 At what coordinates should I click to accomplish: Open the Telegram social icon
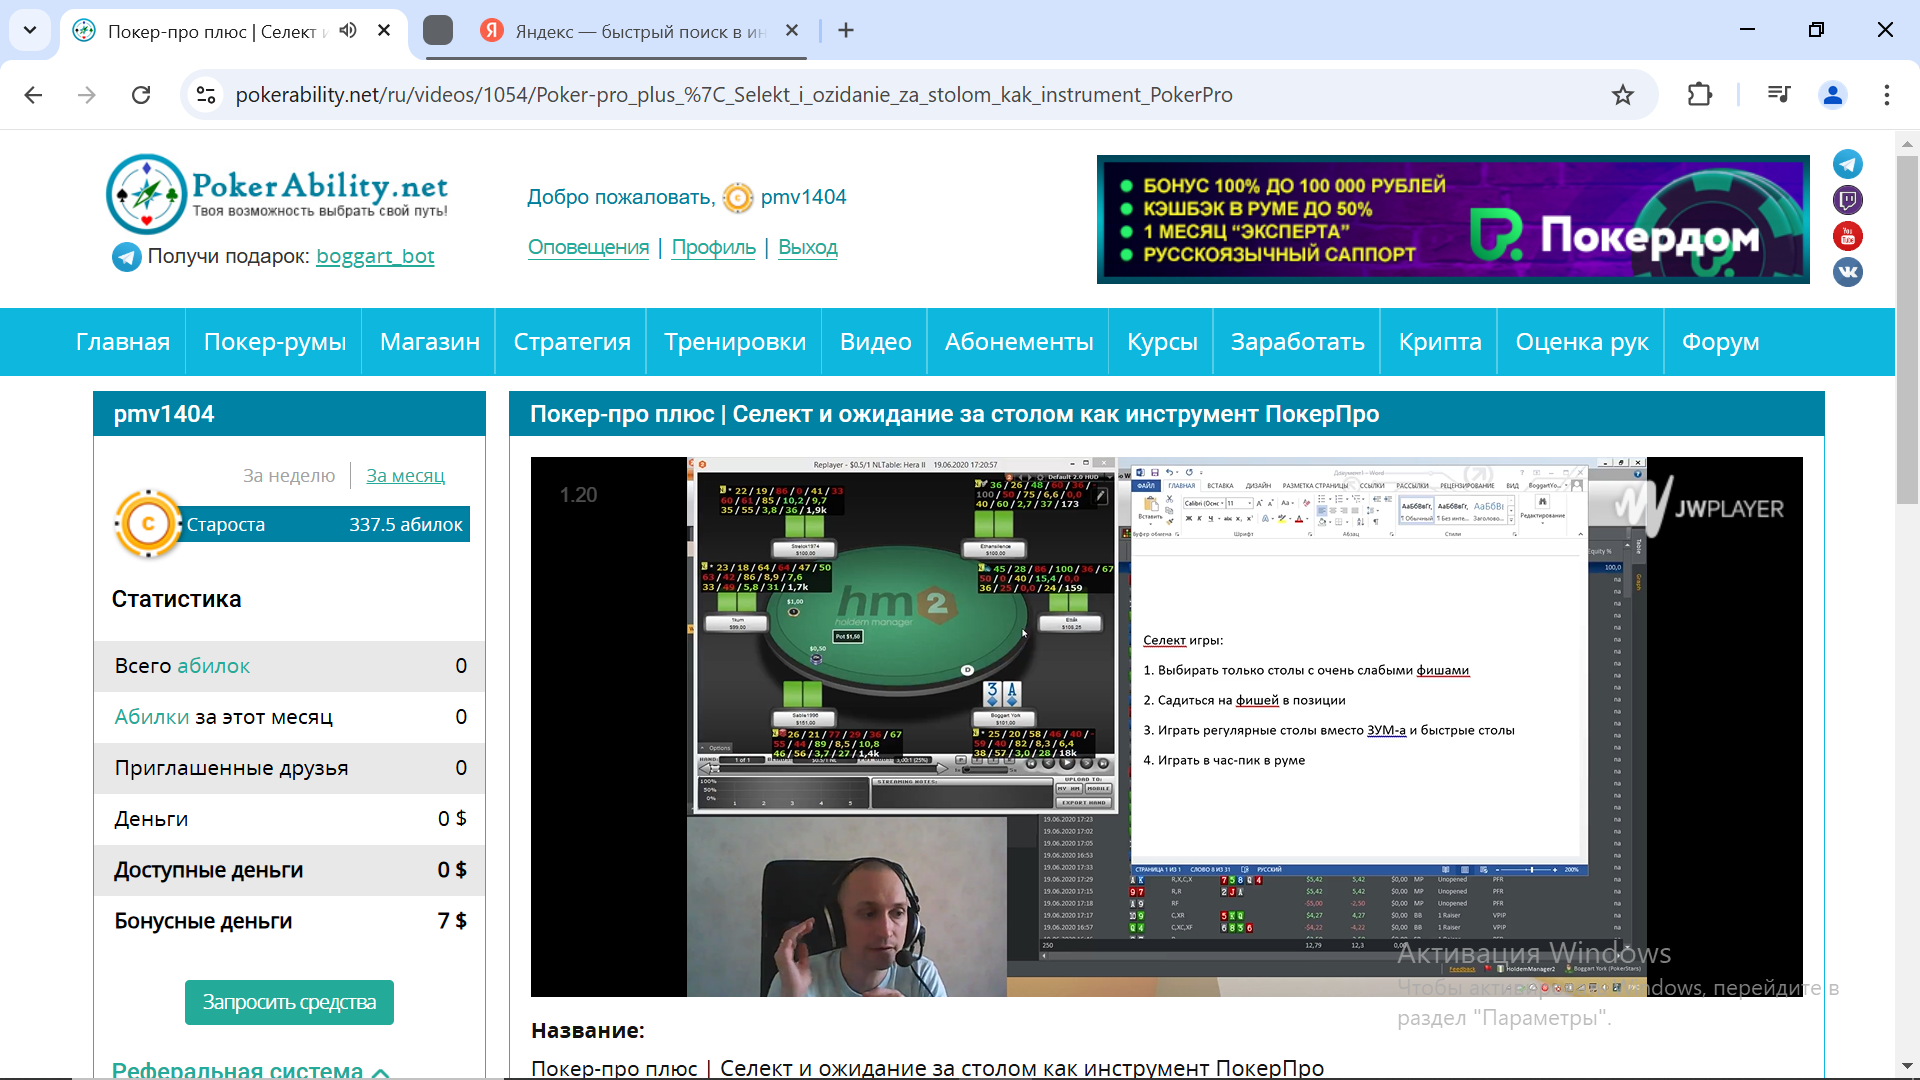coord(1847,164)
